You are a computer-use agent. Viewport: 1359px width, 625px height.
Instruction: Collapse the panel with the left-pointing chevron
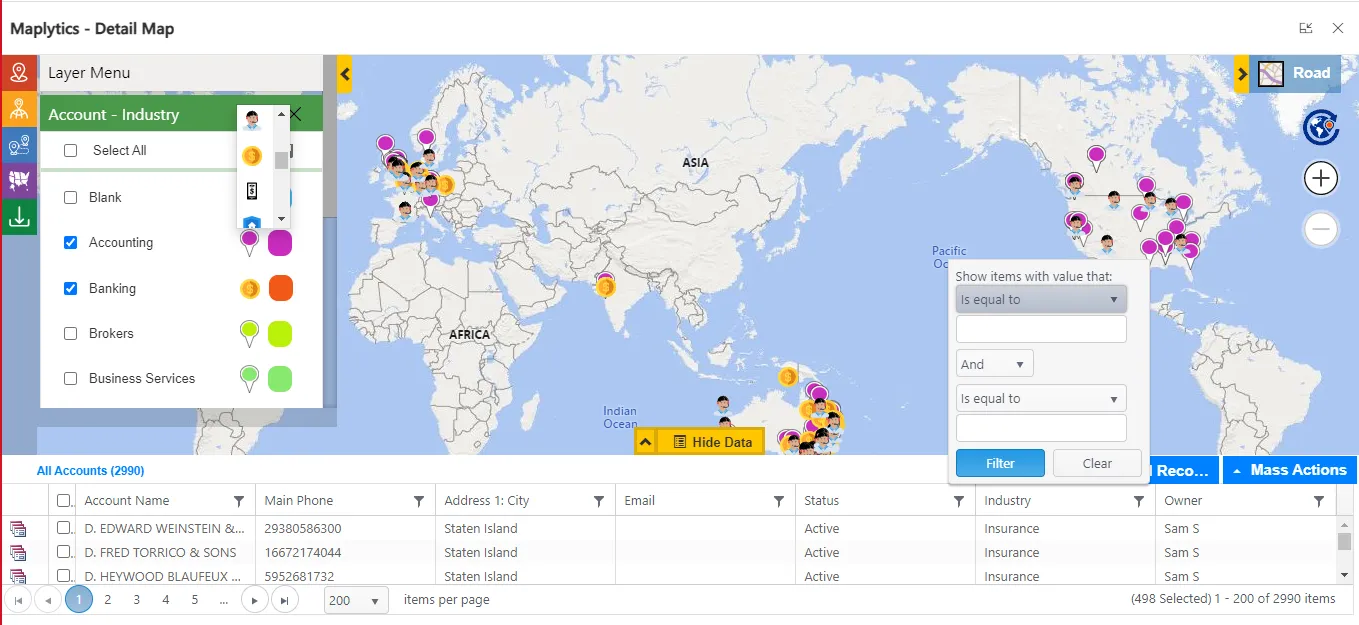(343, 74)
